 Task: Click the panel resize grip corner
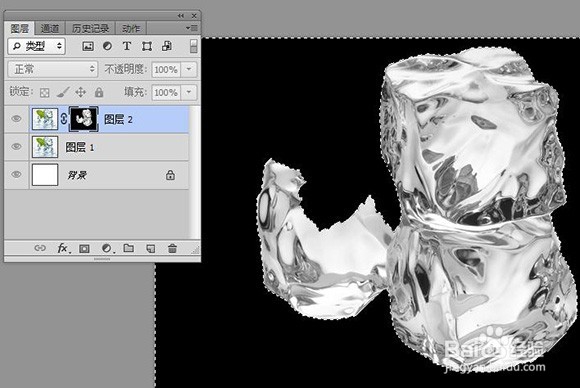tap(196, 251)
